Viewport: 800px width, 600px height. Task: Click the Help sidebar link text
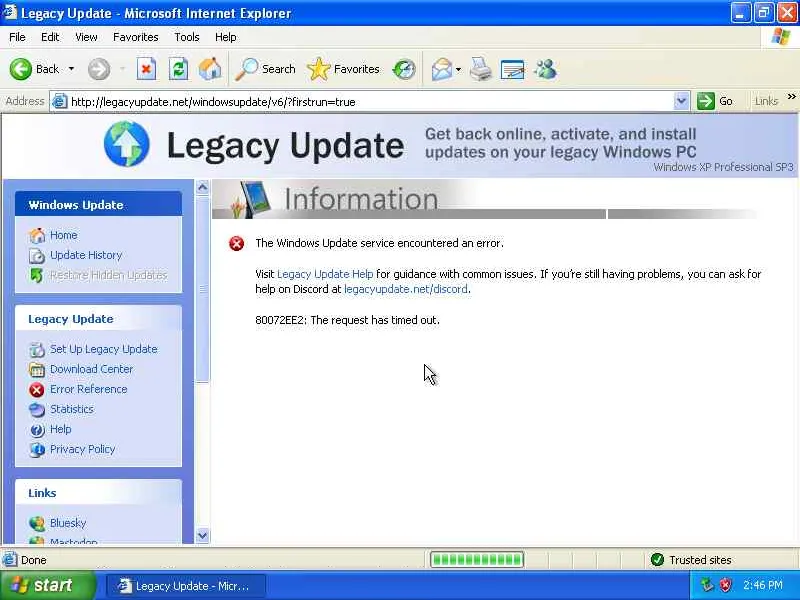pyautogui.click(x=61, y=430)
